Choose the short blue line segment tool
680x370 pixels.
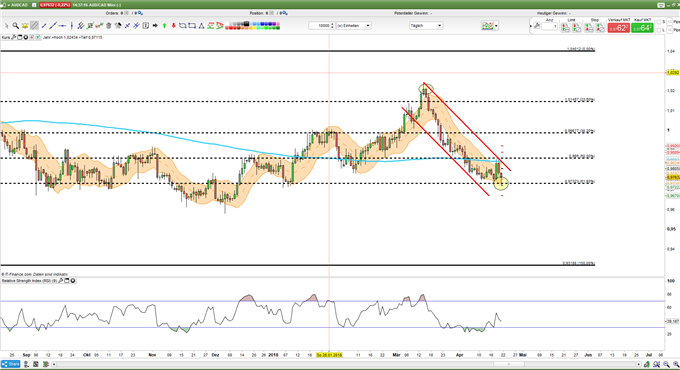click(44, 26)
